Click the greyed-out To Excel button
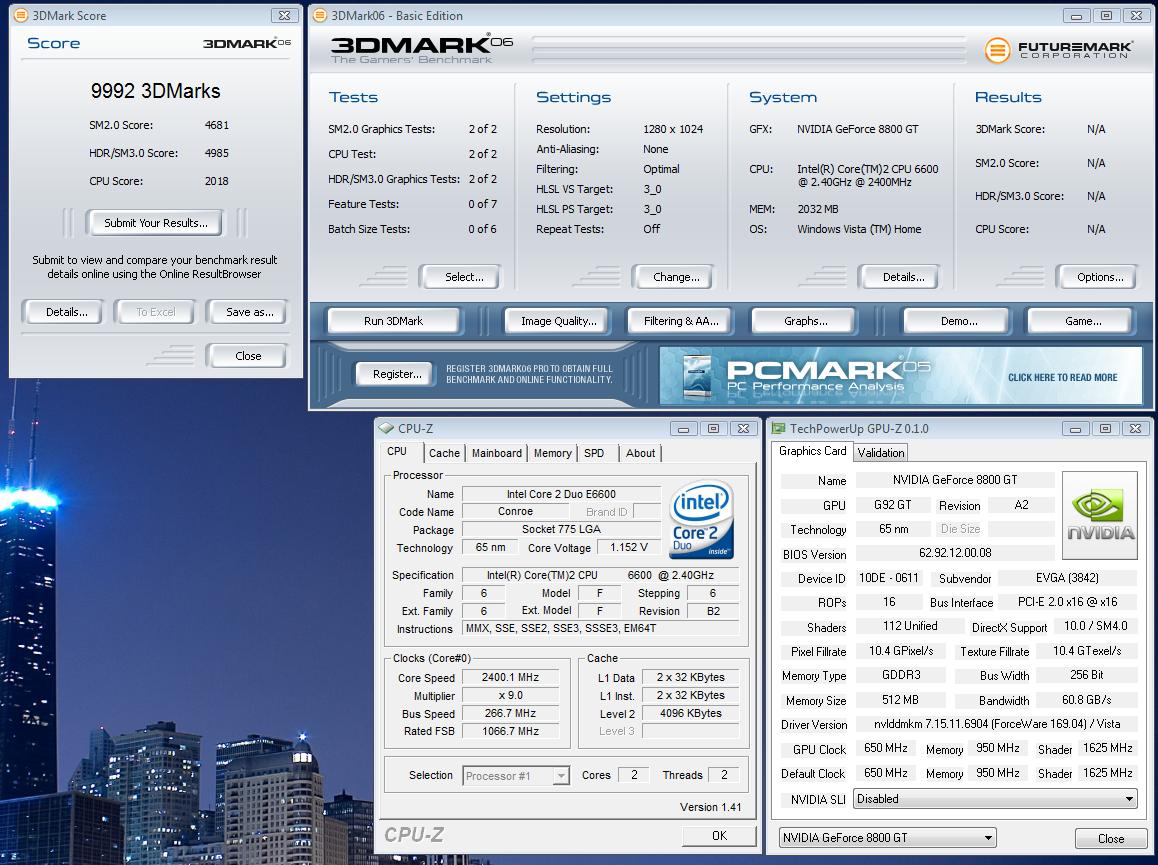Viewport: 1158px width, 865px height. click(x=155, y=312)
